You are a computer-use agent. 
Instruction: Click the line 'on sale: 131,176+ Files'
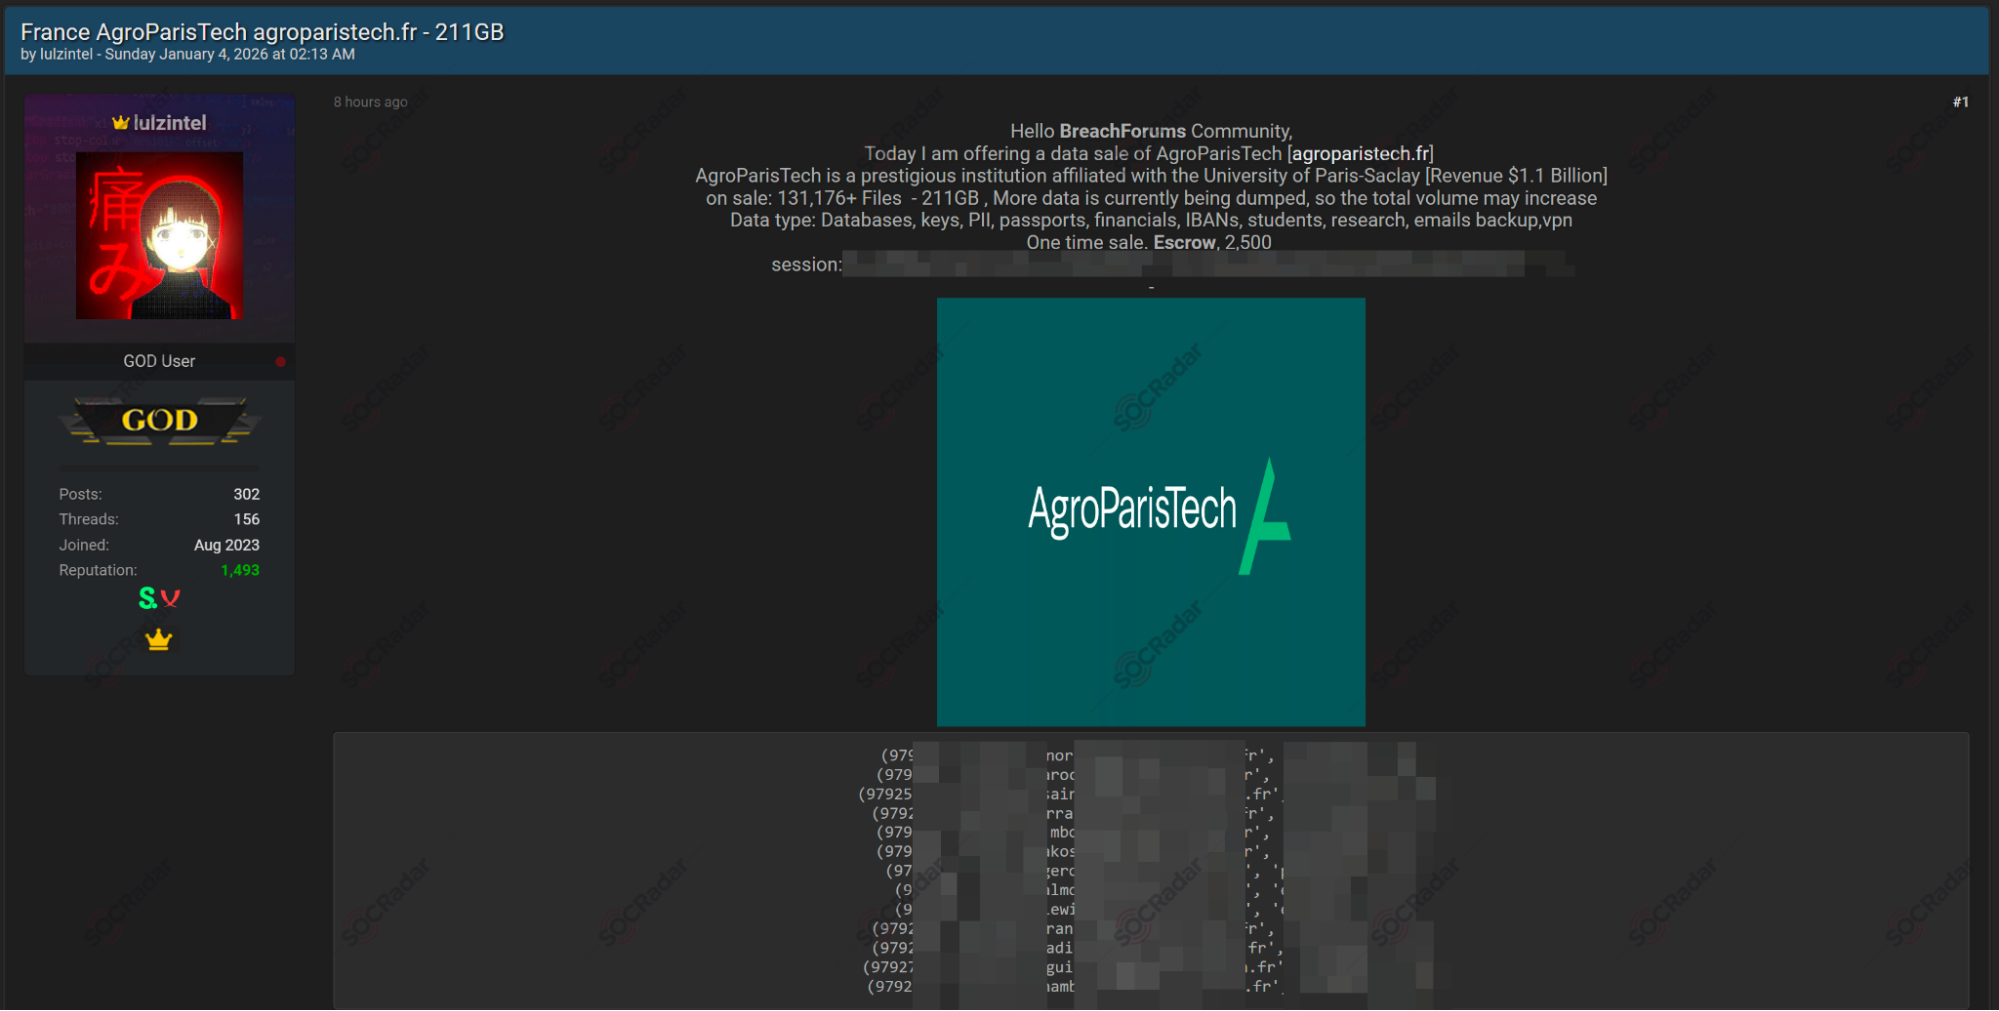(x=1151, y=198)
